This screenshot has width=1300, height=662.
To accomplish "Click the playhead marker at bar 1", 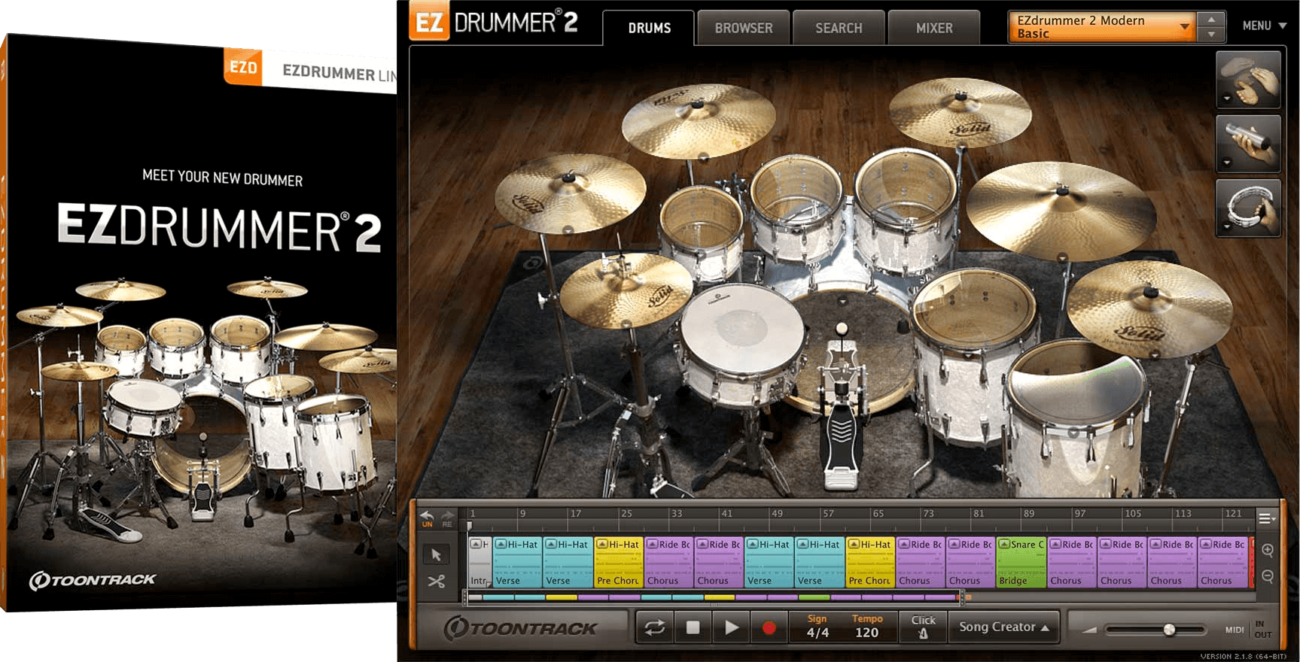I will pyautogui.click(x=469, y=525).
